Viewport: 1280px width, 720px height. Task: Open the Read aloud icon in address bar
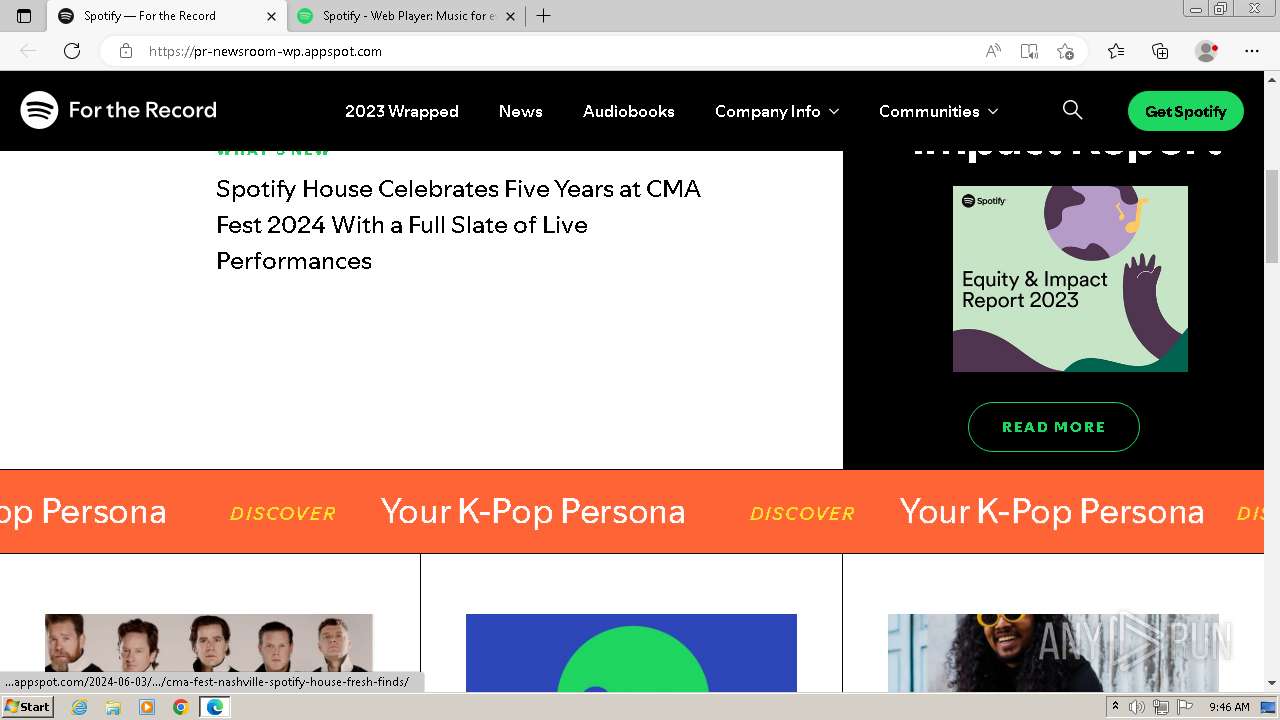(993, 51)
